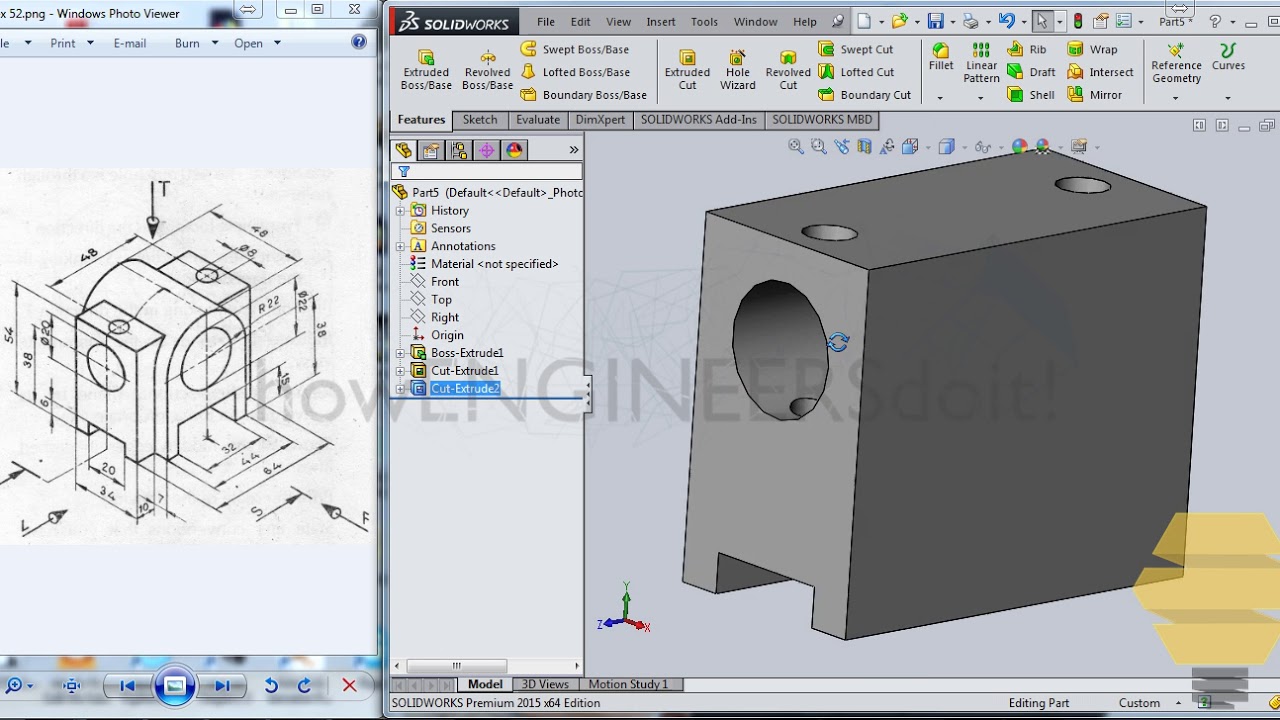Viewport: 1280px width, 720px height.
Task: Click the Section View icon
Action: pyautogui.click(x=863, y=147)
